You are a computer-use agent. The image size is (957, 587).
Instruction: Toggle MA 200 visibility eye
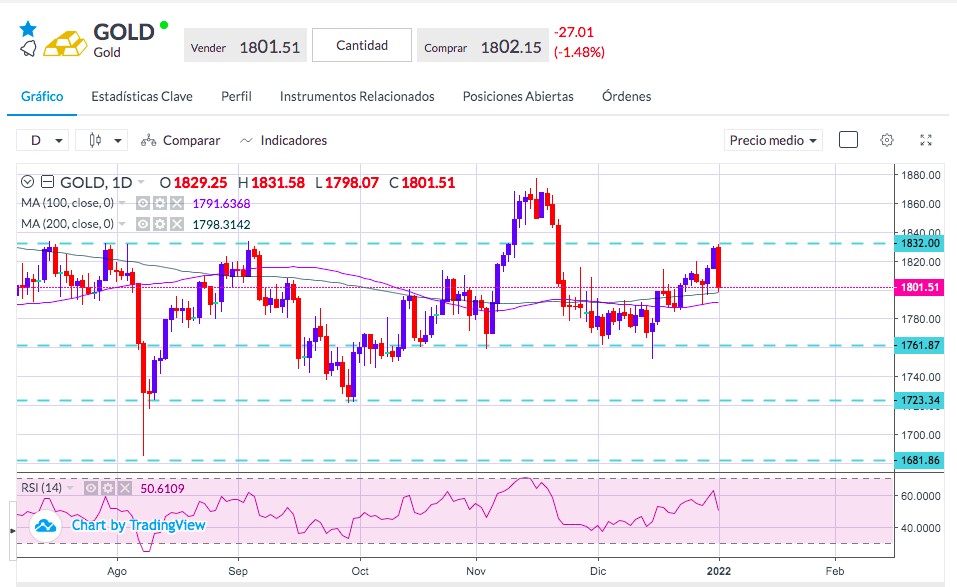[143, 224]
